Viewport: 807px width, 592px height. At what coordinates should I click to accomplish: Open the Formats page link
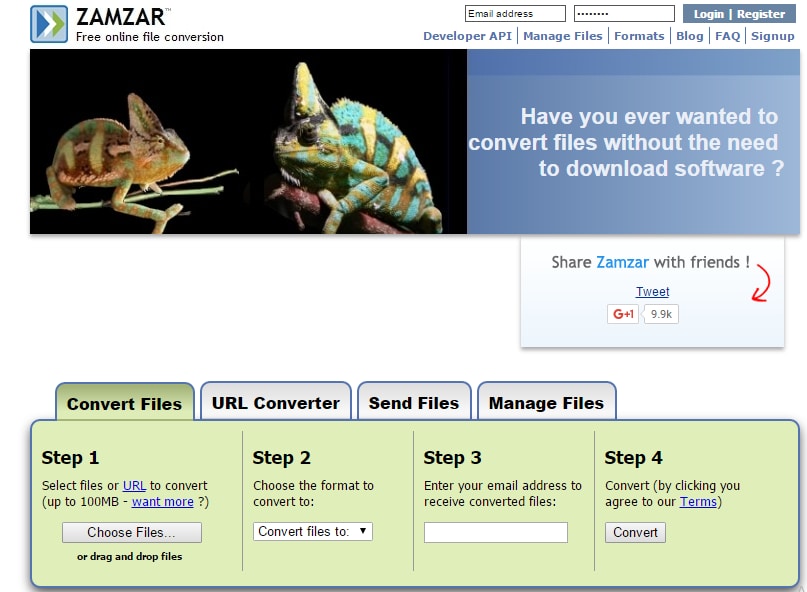tap(639, 36)
